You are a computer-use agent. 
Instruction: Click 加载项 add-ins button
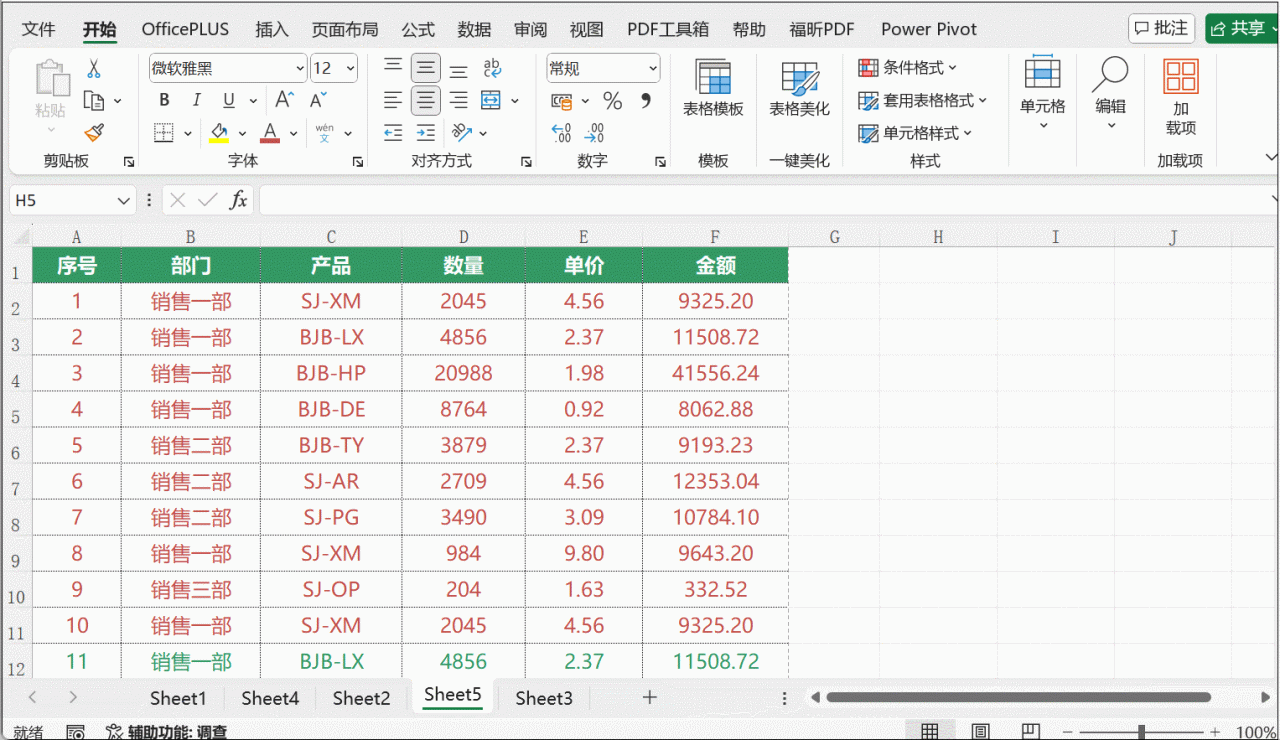point(1181,96)
